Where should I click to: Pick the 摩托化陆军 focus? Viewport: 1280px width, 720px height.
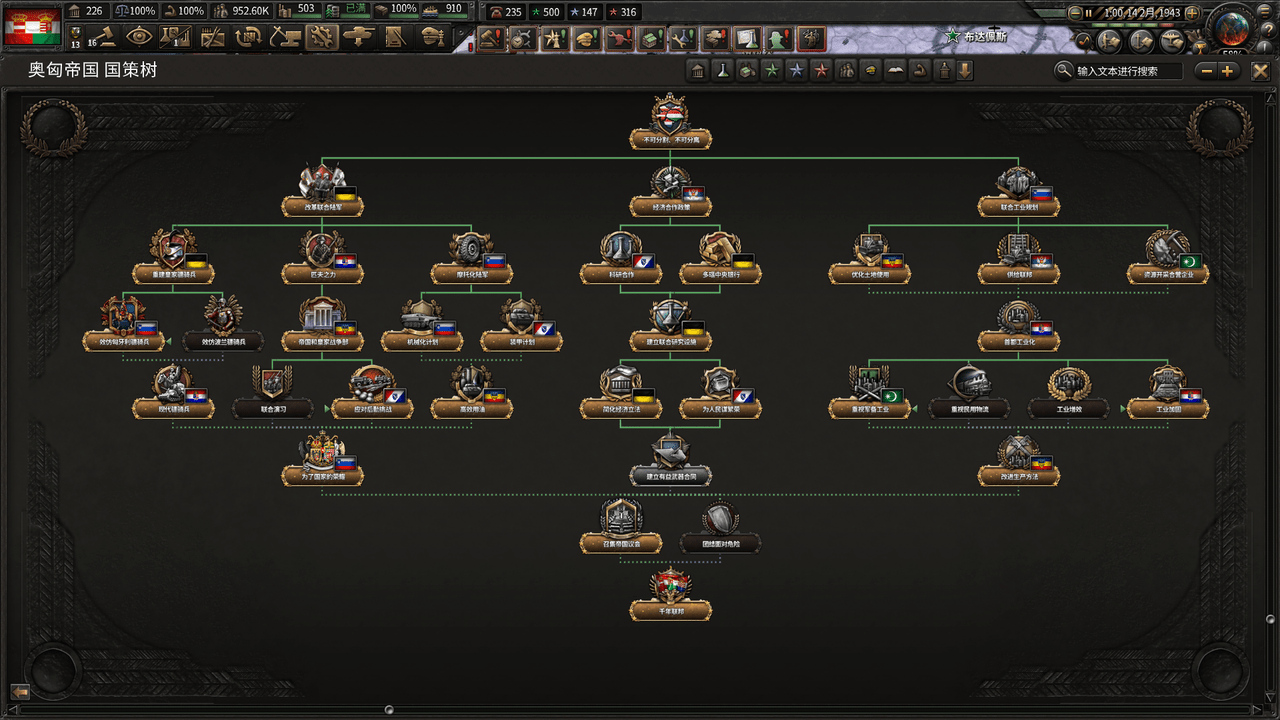[471, 256]
